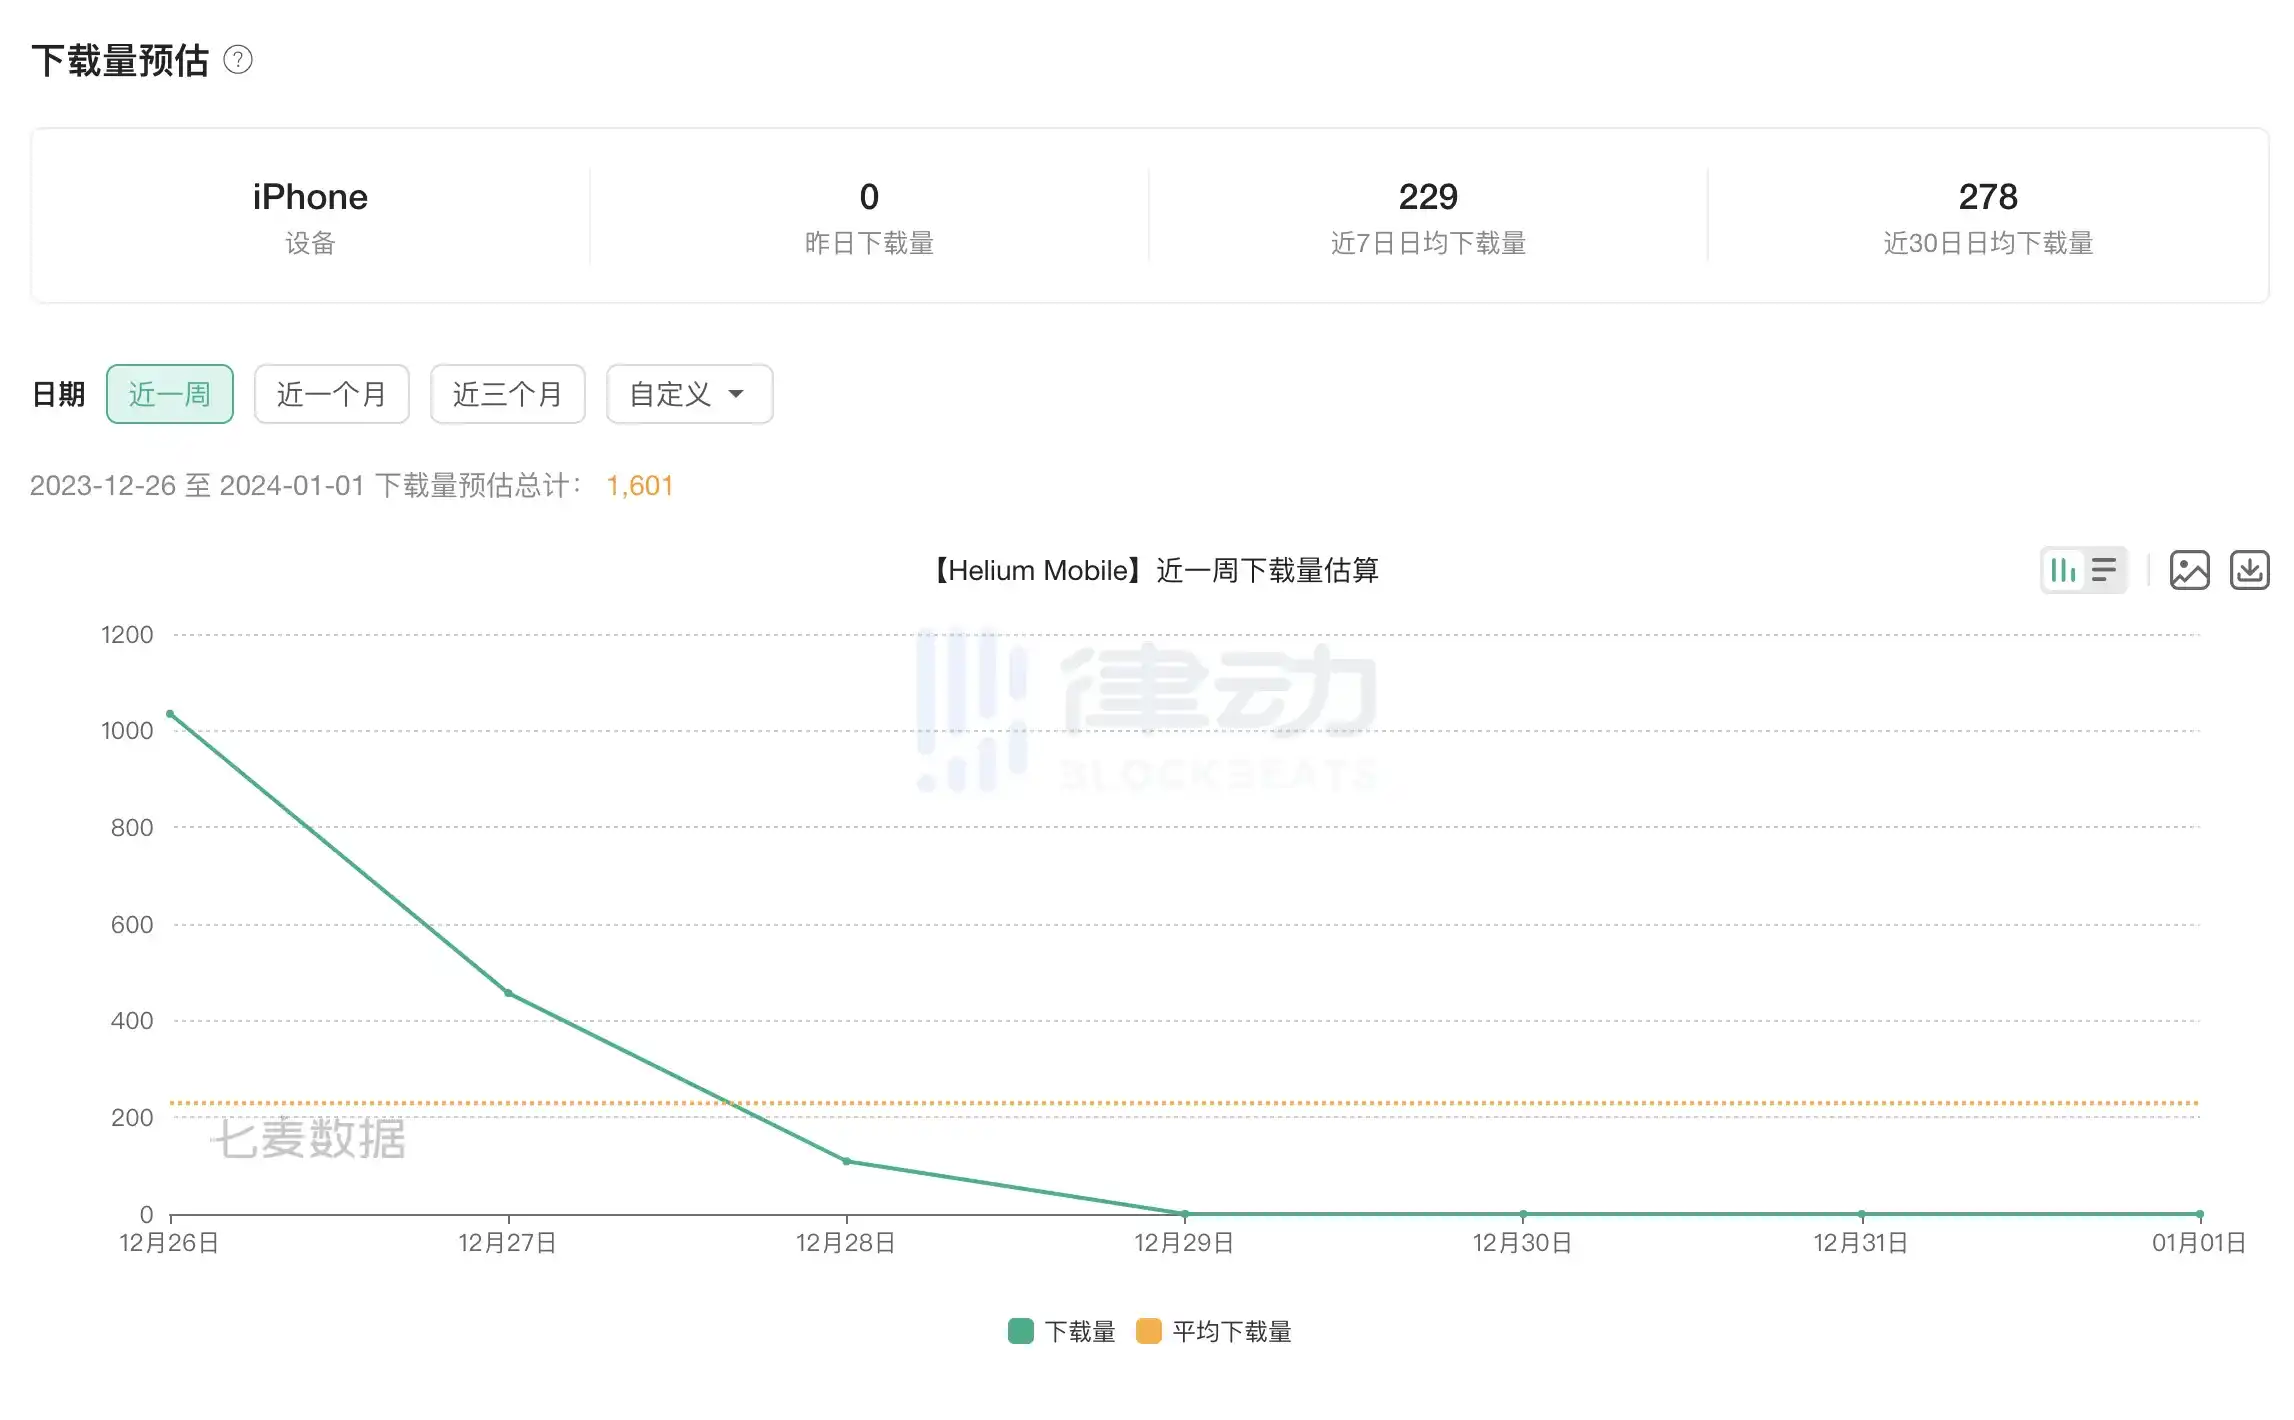Expand the 近三个月 date range option
Screen dimensions: 2294x1420
pos(510,393)
